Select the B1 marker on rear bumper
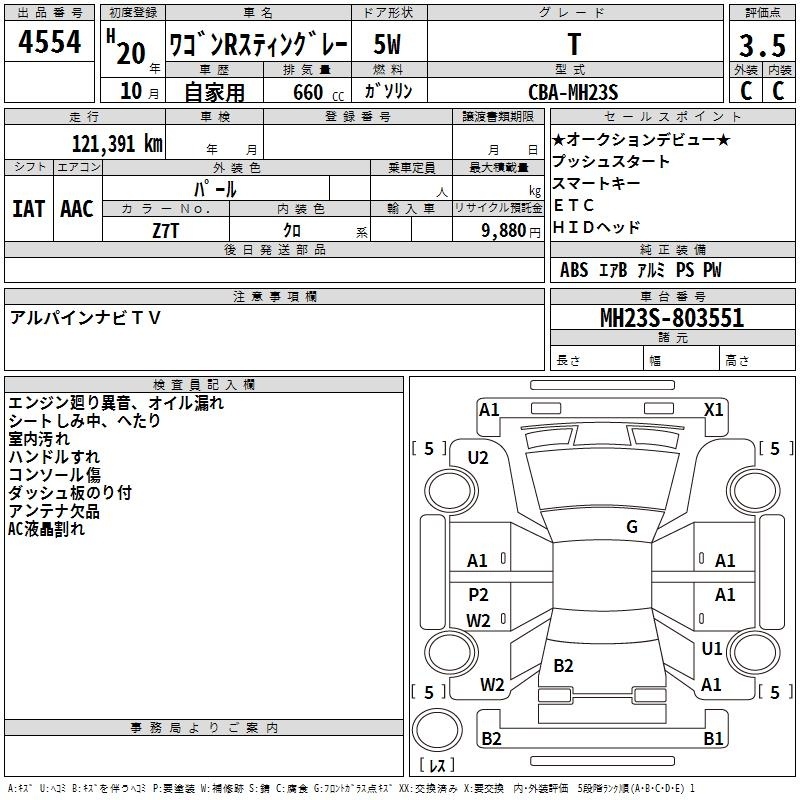 [713, 739]
